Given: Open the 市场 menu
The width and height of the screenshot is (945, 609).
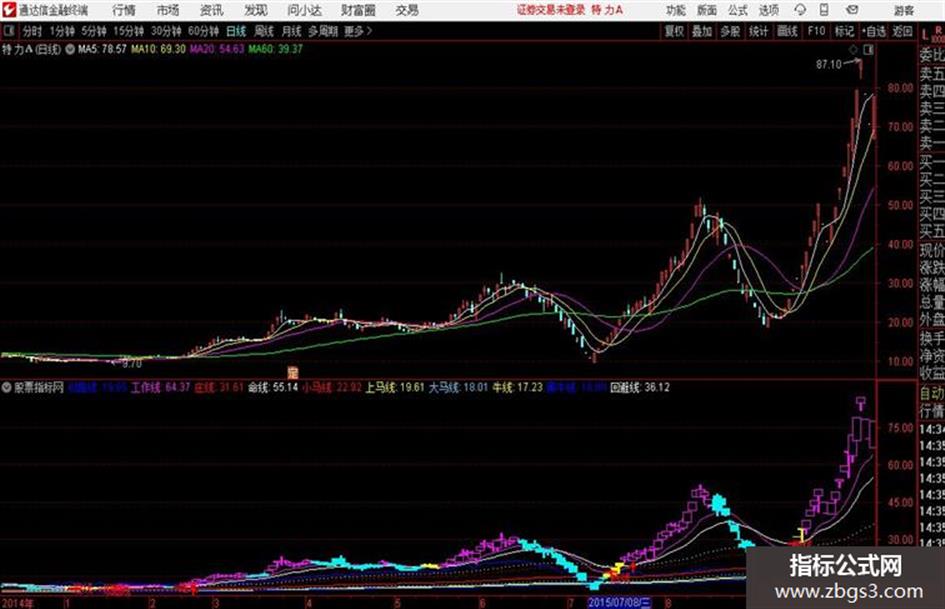Looking at the screenshot, I should 168,10.
